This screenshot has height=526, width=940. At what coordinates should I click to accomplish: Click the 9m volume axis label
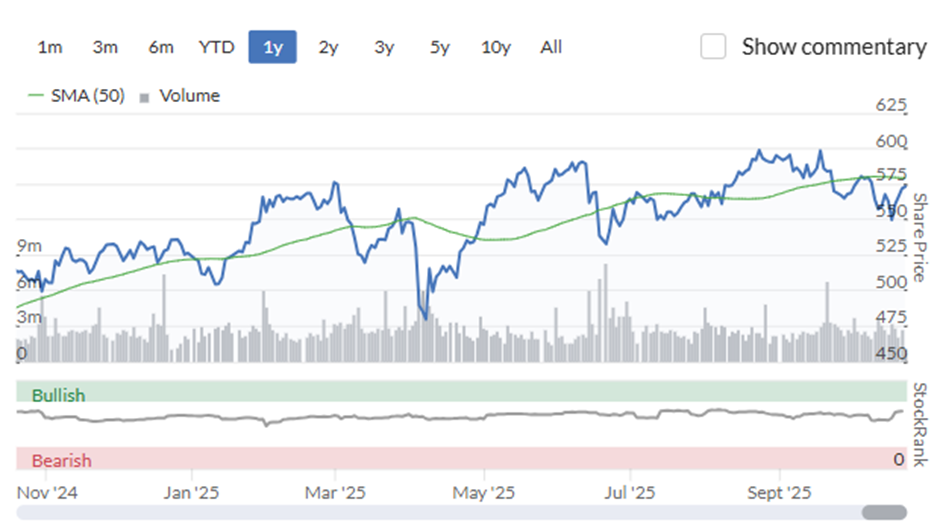pos(29,246)
